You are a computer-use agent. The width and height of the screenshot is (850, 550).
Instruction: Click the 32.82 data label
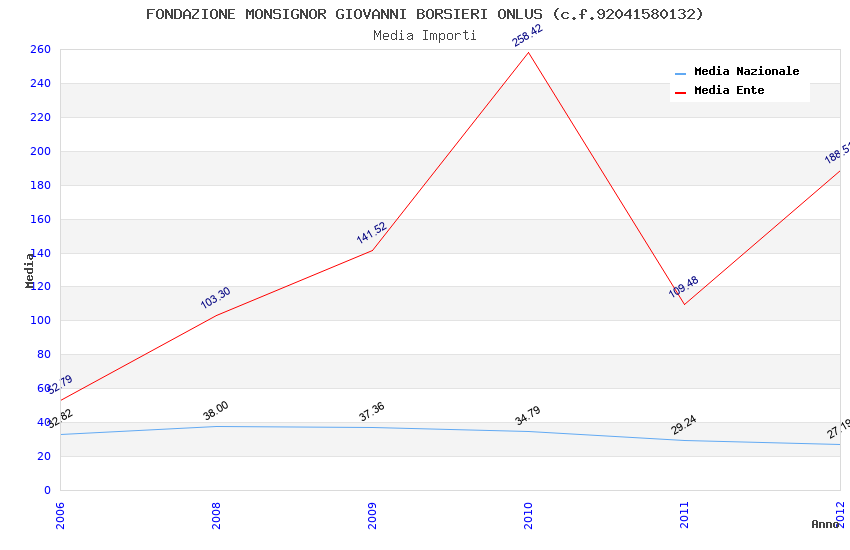coord(60,418)
